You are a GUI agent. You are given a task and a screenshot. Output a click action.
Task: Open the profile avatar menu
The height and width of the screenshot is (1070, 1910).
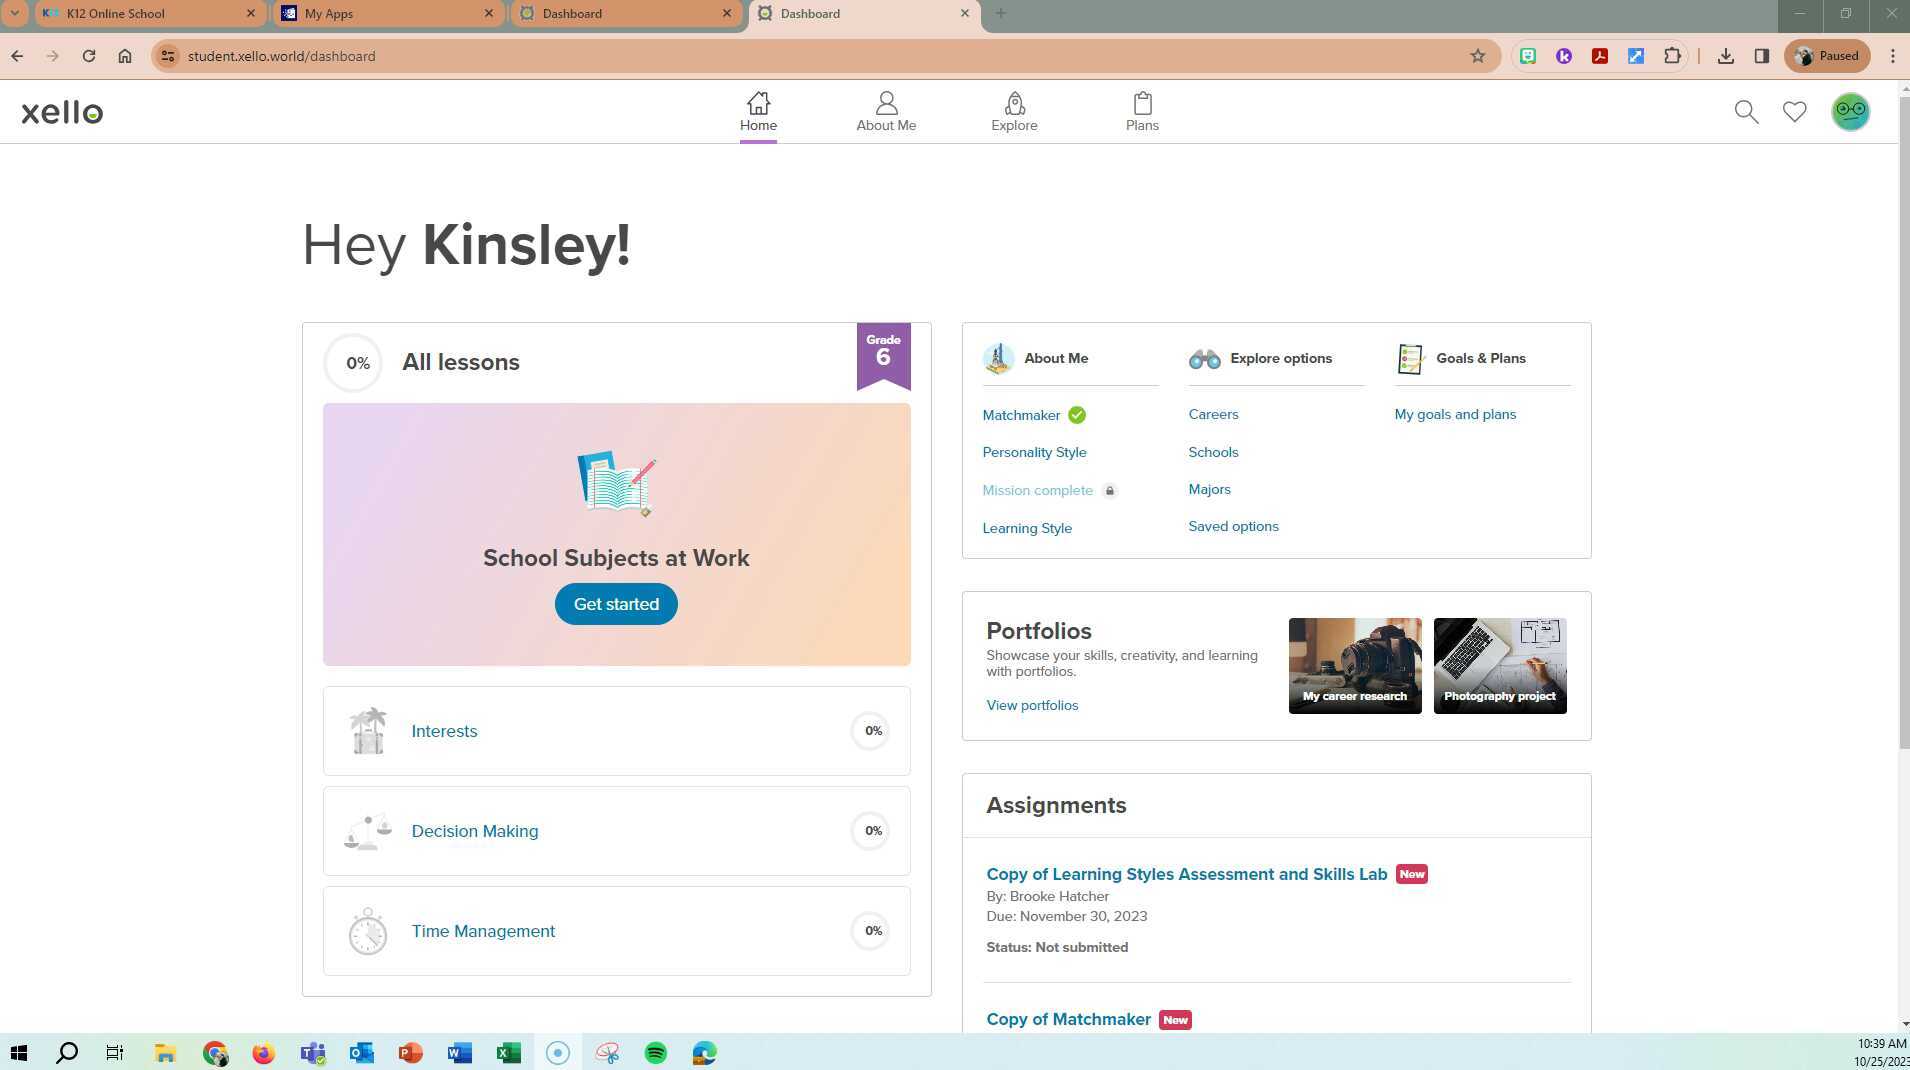point(1849,111)
